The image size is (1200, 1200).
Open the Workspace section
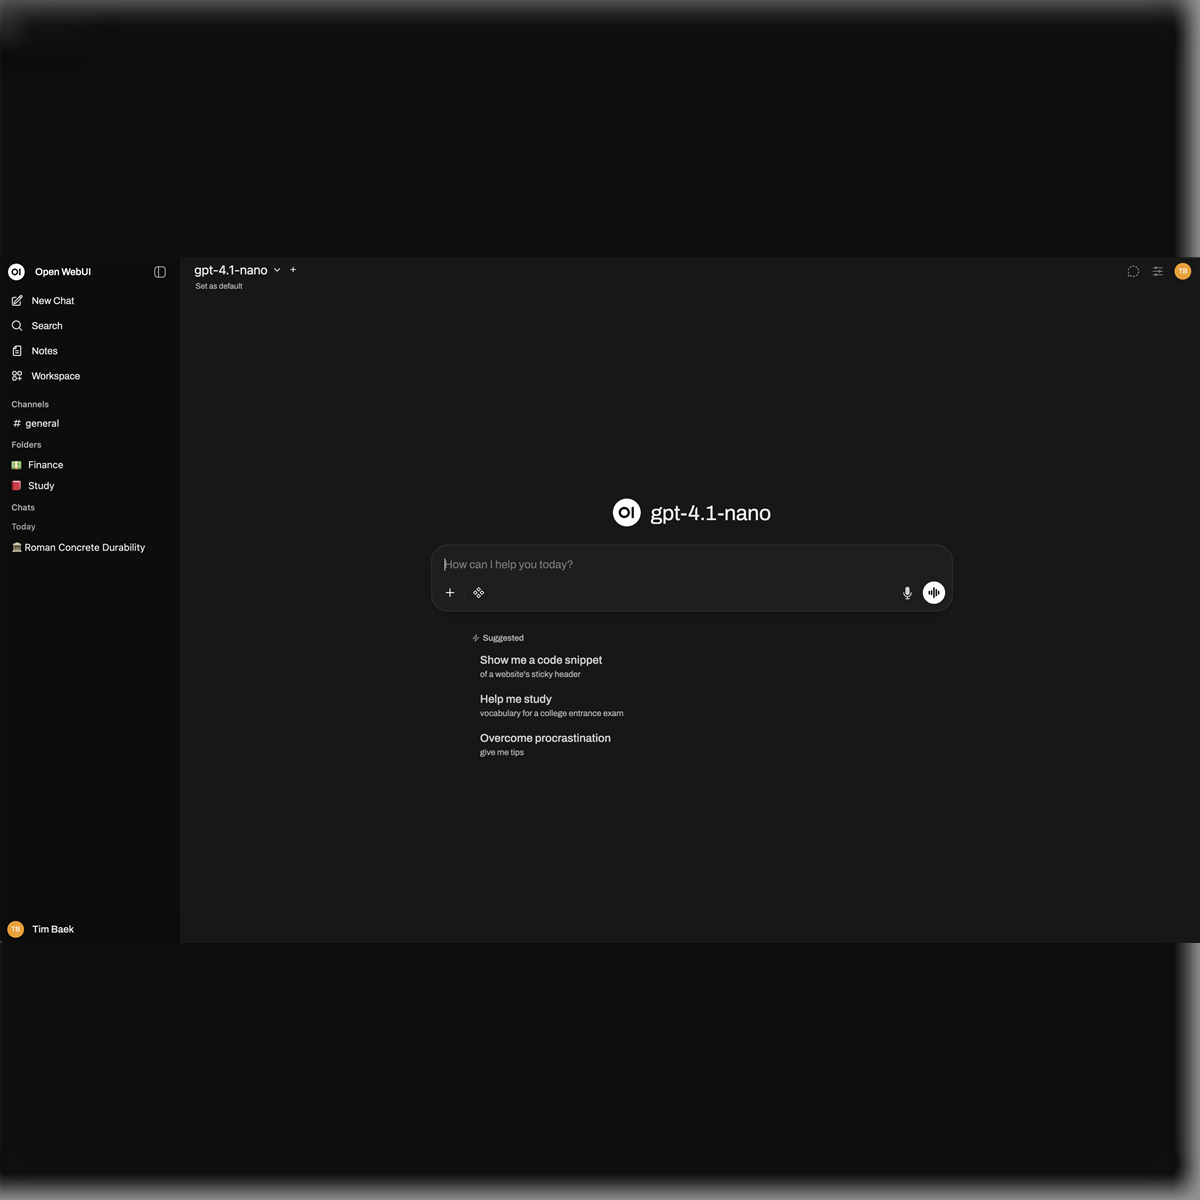(90, 376)
